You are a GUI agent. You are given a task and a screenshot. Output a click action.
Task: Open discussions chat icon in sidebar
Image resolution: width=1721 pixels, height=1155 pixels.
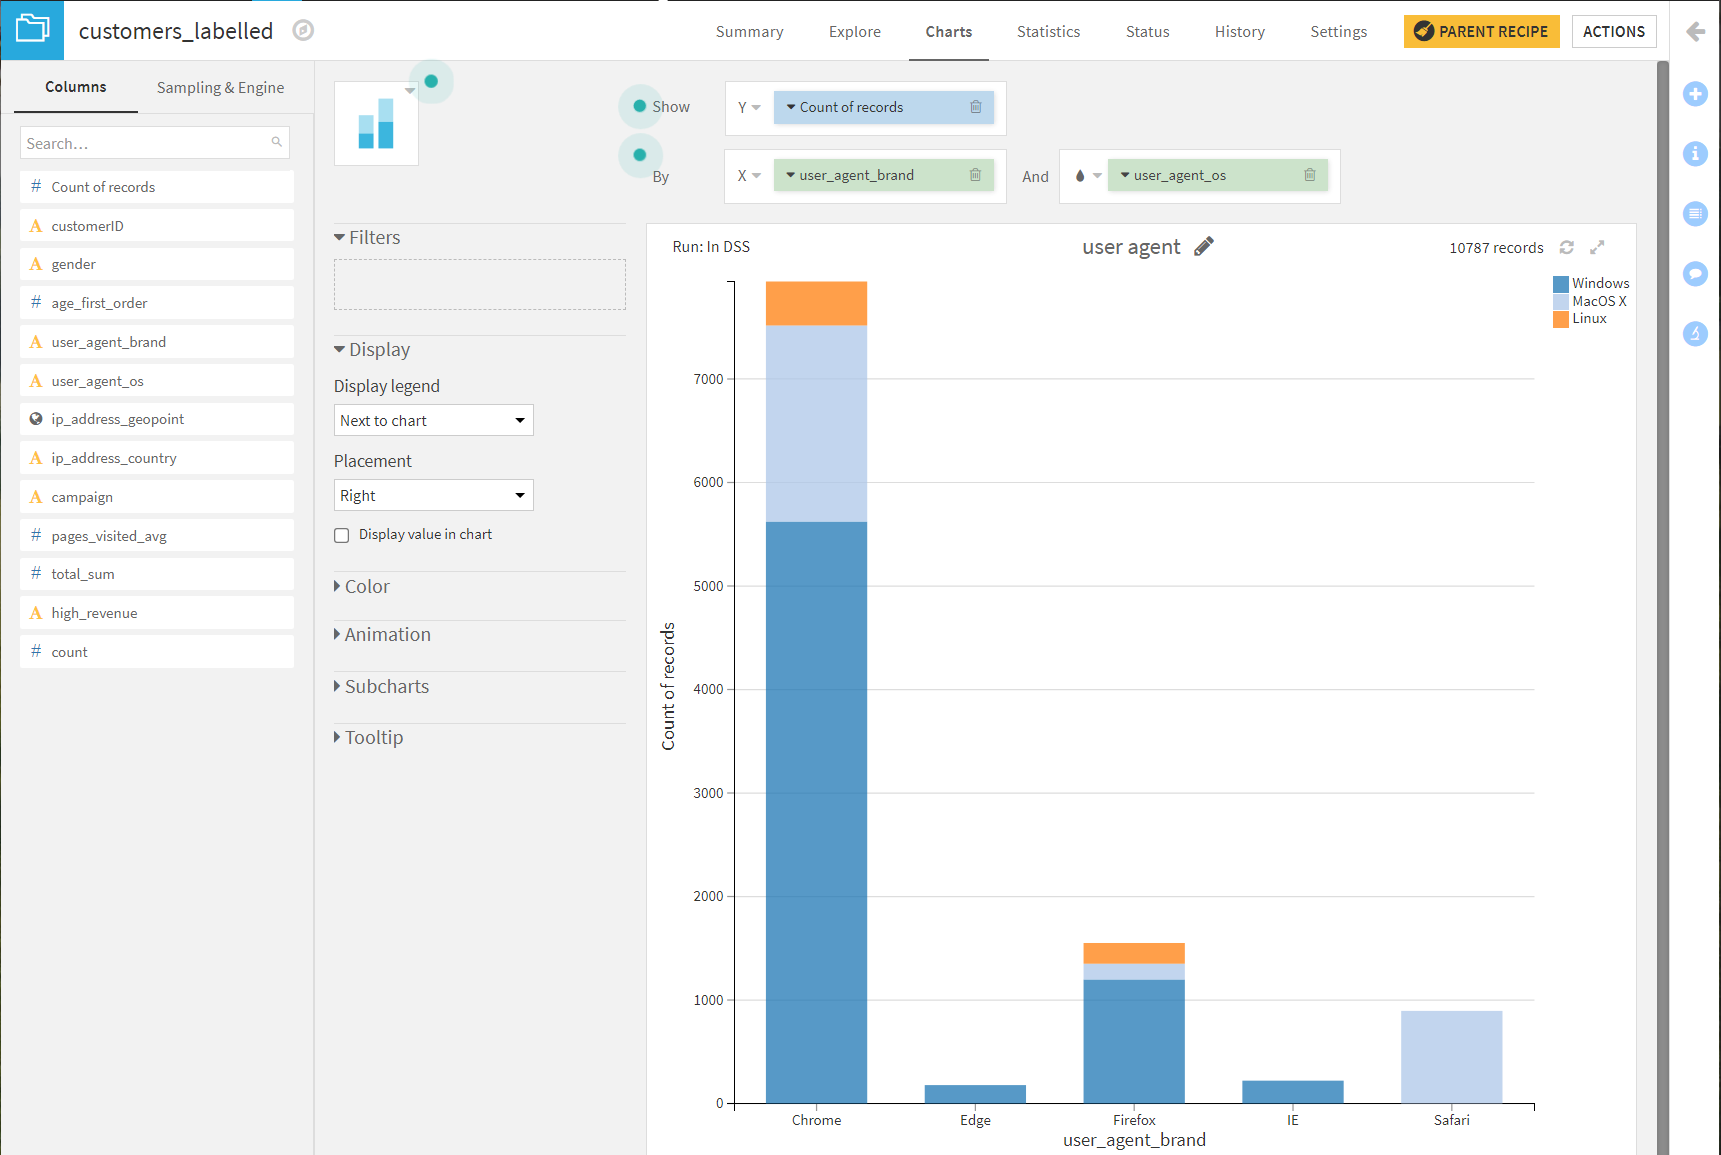tap(1695, 274)
